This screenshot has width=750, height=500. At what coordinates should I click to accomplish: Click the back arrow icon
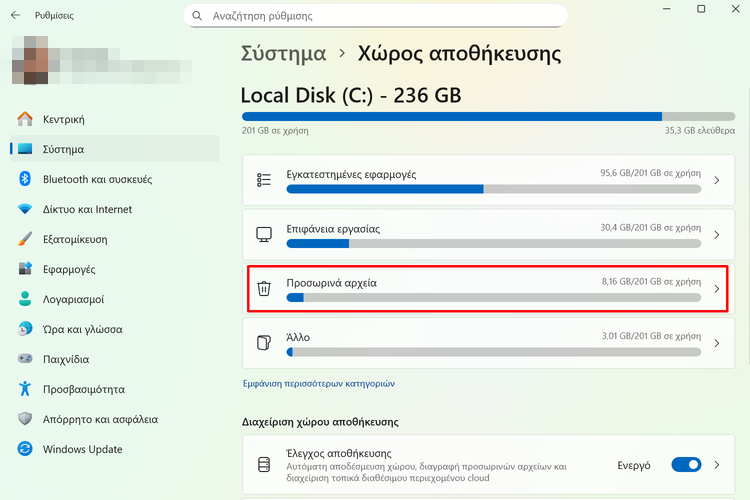[15, 15]
